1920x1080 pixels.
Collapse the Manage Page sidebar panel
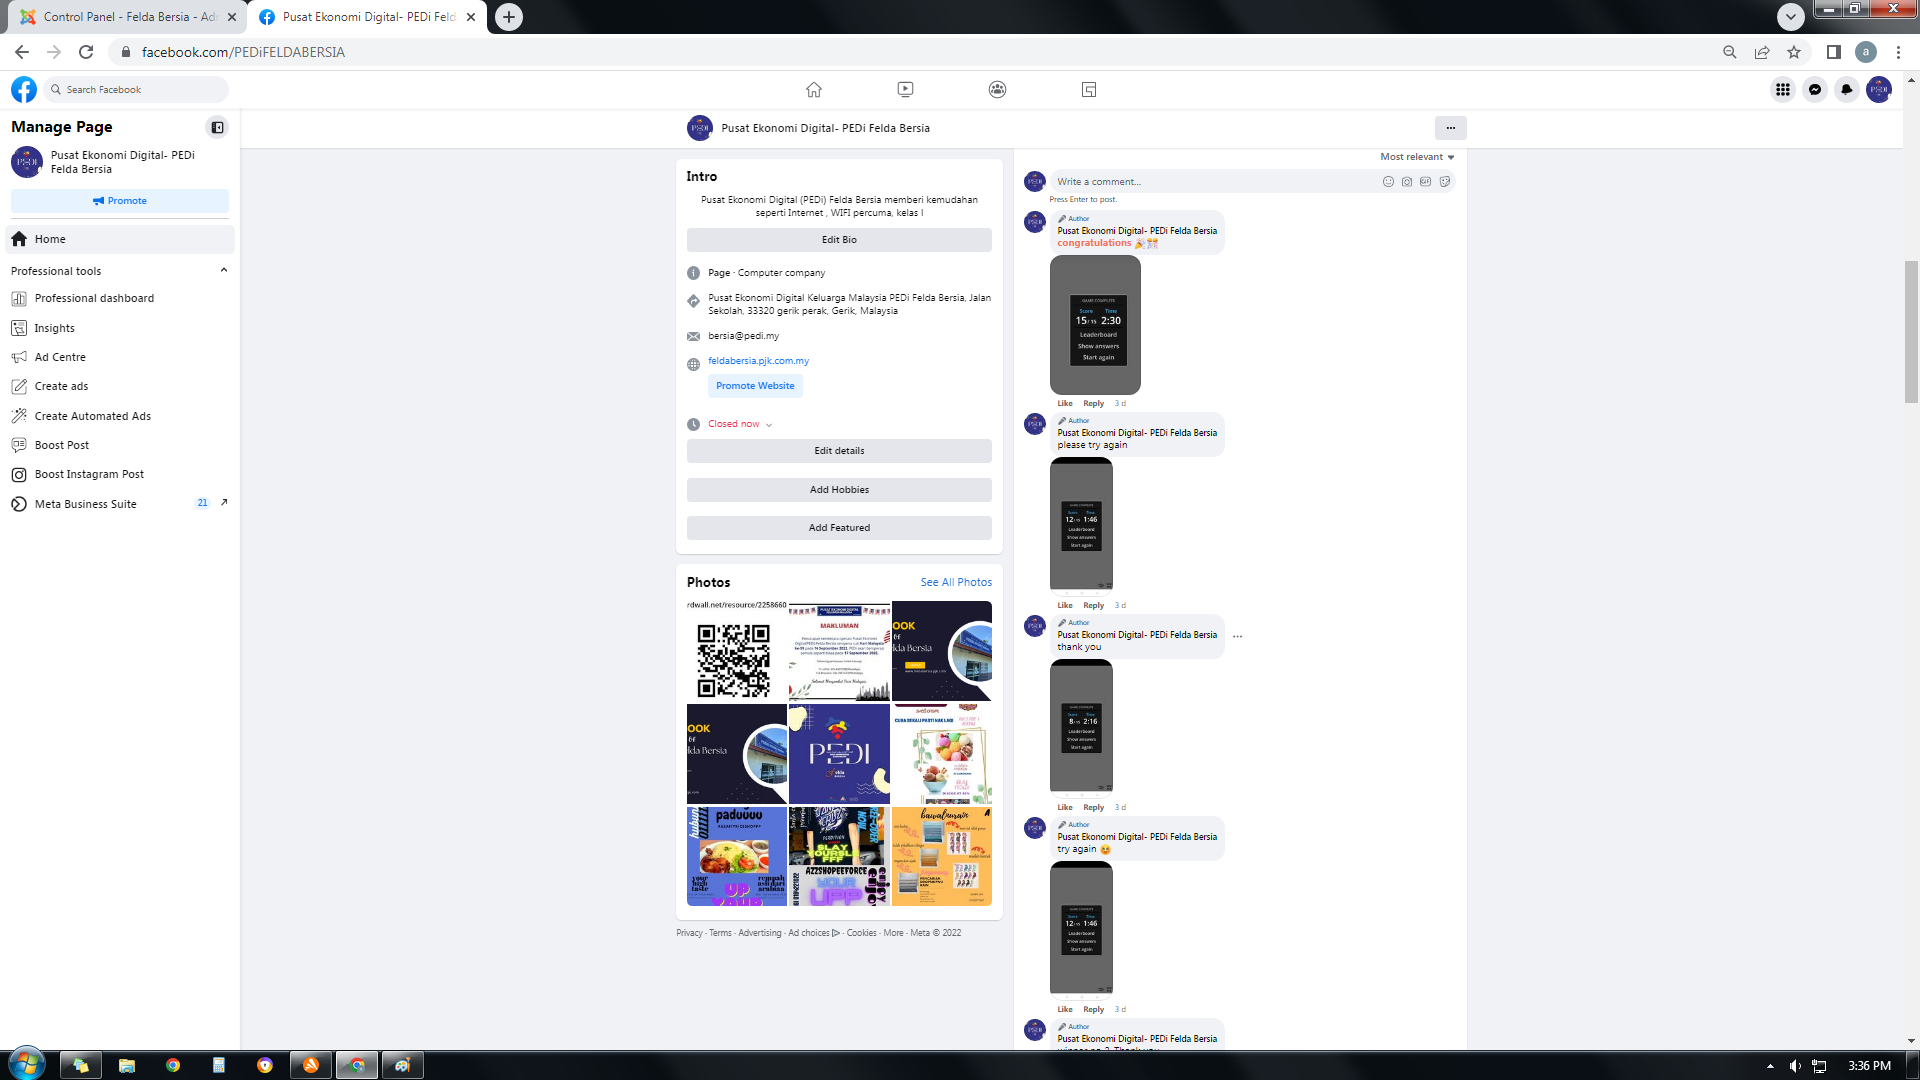(217, 127)
